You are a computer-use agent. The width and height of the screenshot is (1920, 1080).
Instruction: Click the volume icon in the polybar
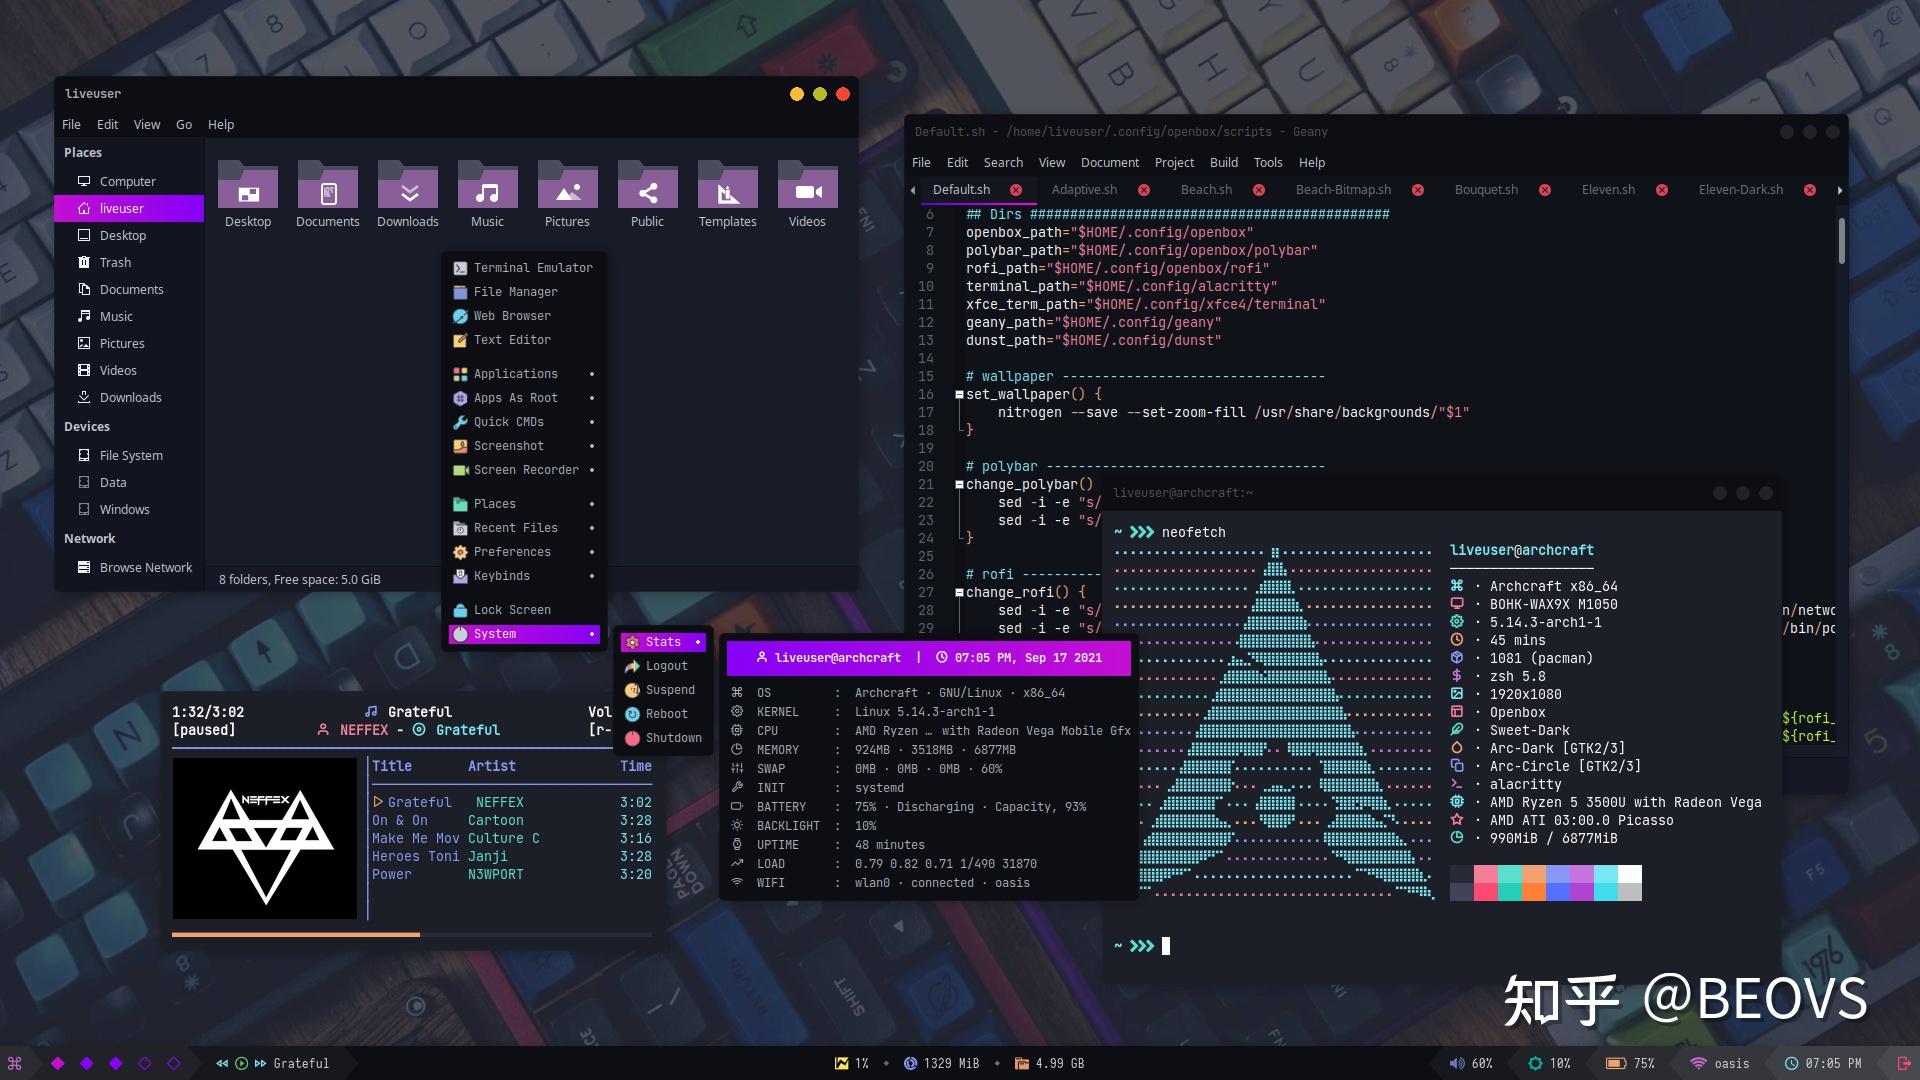(x=1457, y=1063)
